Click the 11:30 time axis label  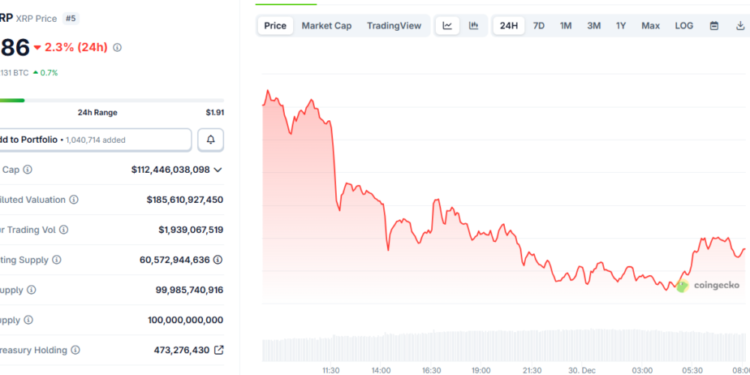(331, 370)
